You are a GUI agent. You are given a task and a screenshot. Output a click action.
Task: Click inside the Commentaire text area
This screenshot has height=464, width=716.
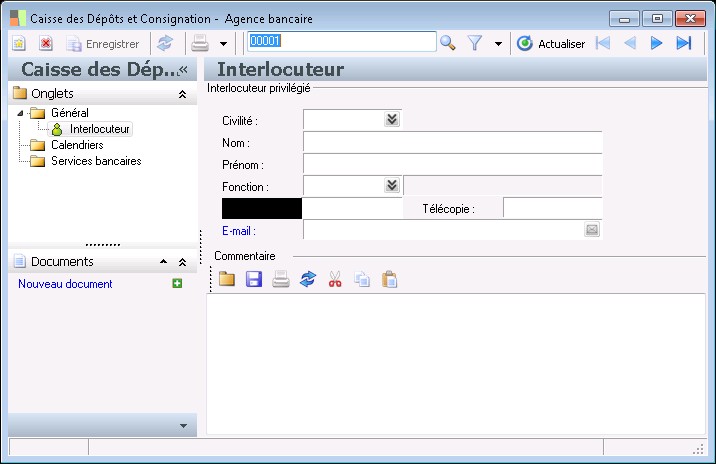[456, 364]
